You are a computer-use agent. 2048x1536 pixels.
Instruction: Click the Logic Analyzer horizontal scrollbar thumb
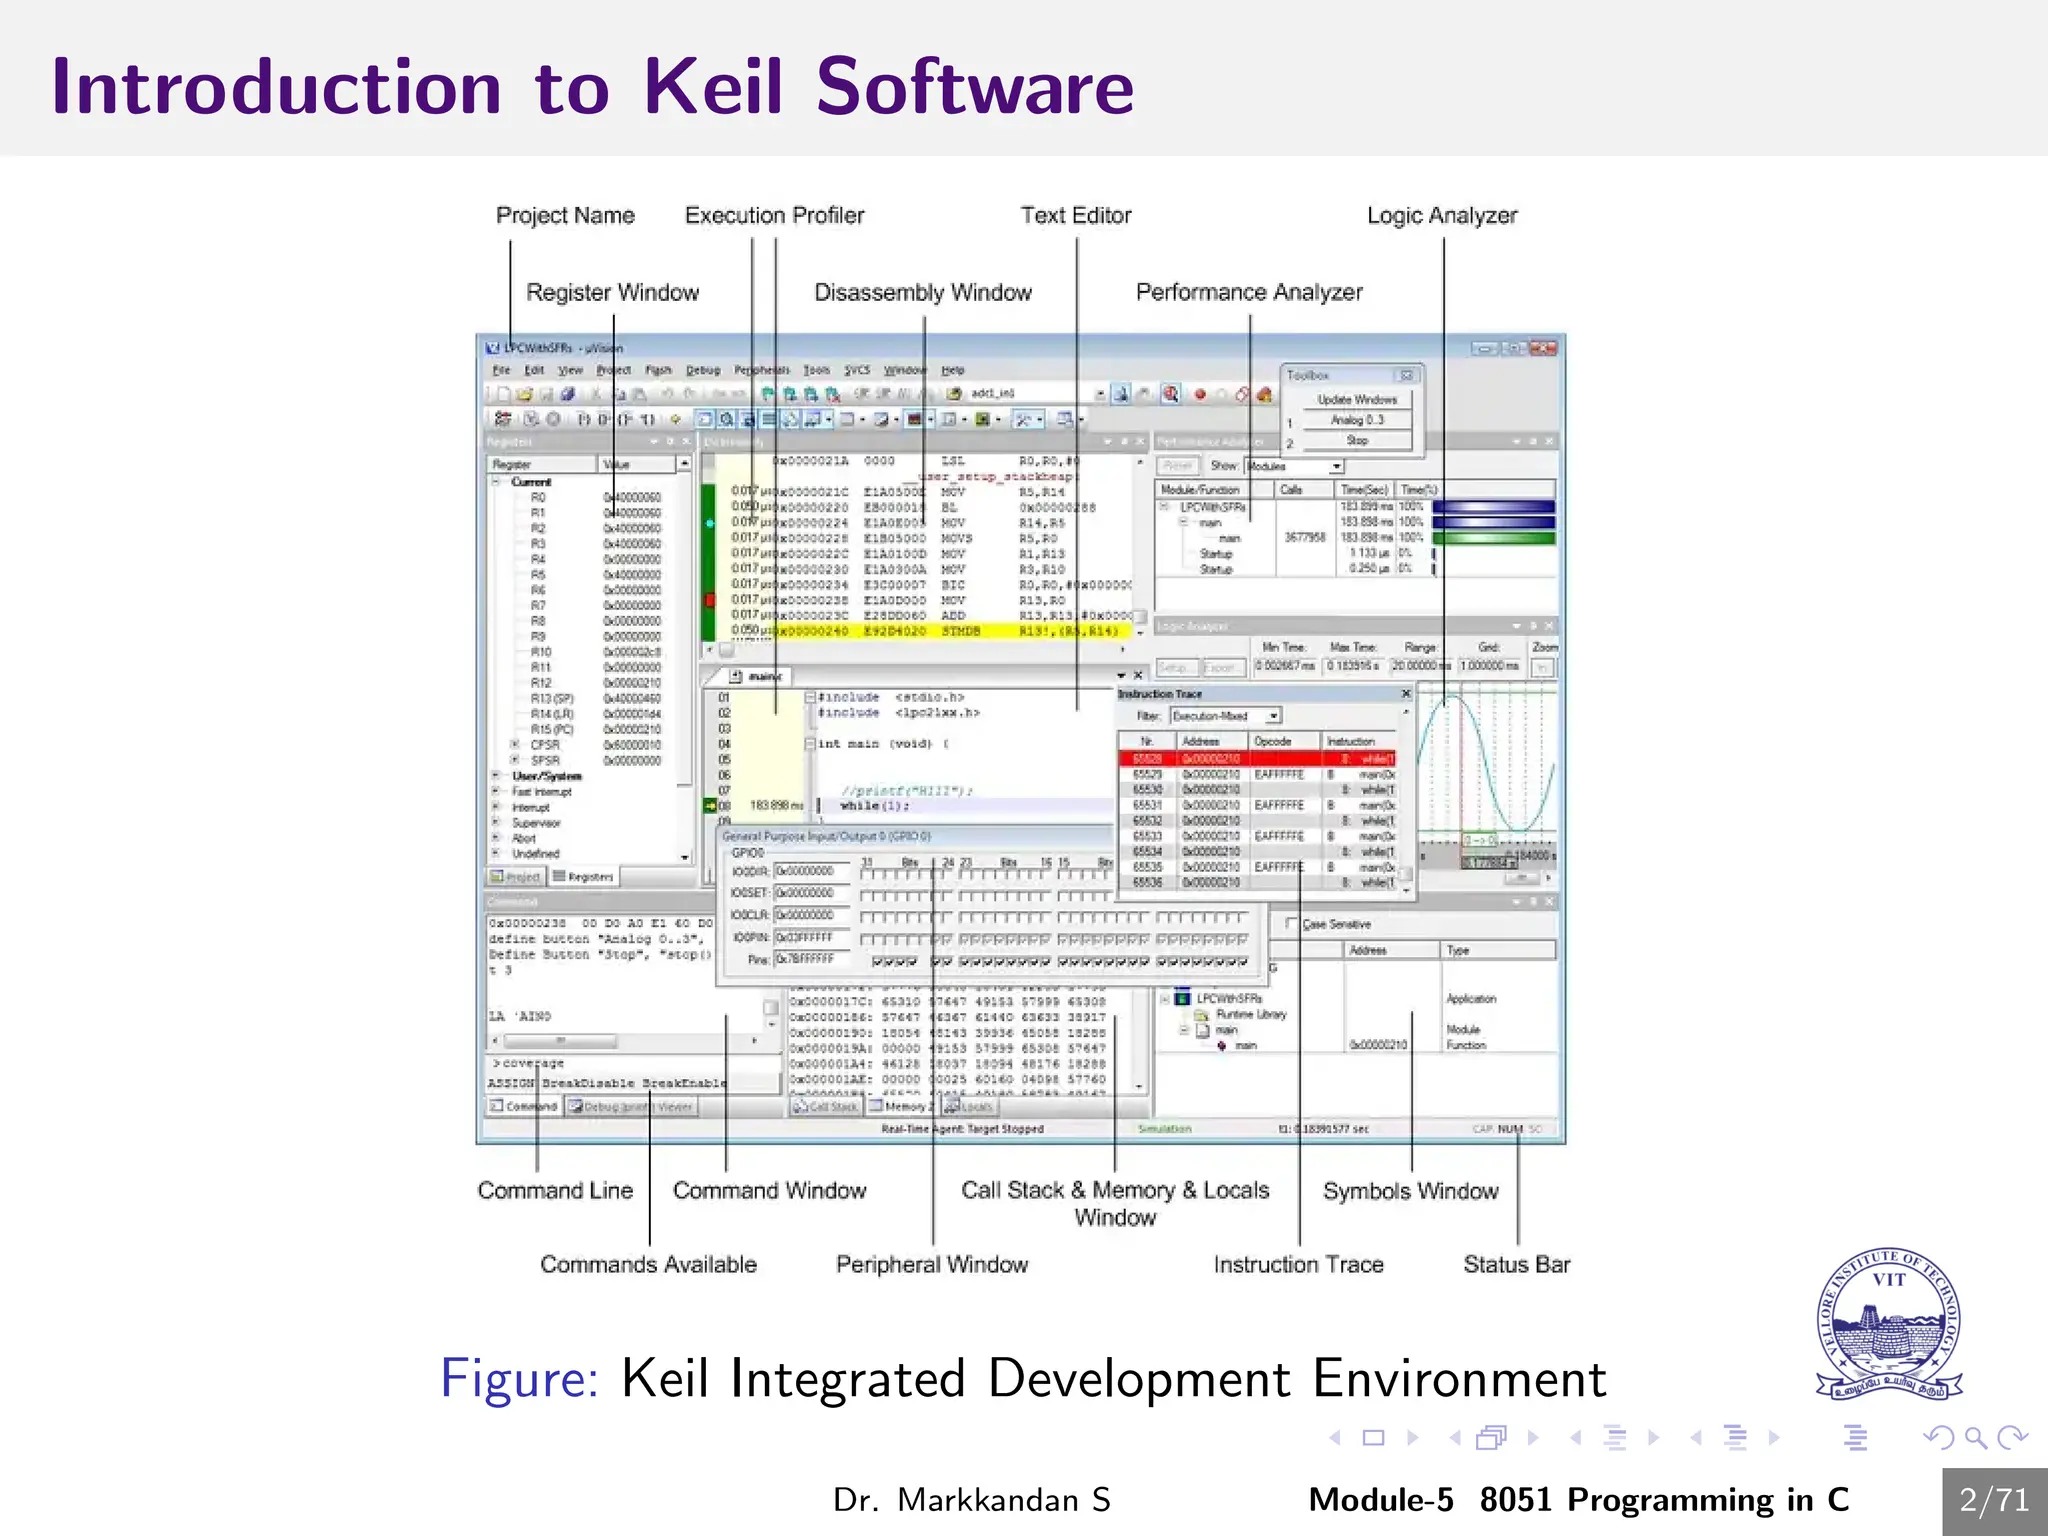pos(1522,878)
